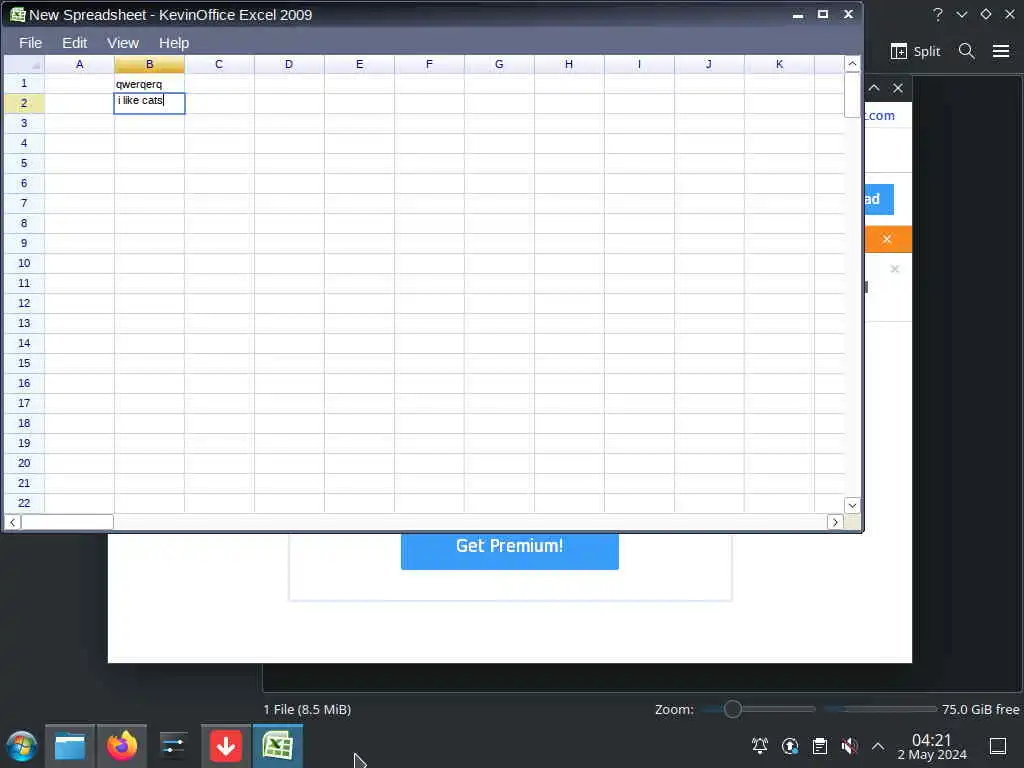This screenshot has height=768, width=1024.
Task: Select column F header
Action: pos(429,64)
